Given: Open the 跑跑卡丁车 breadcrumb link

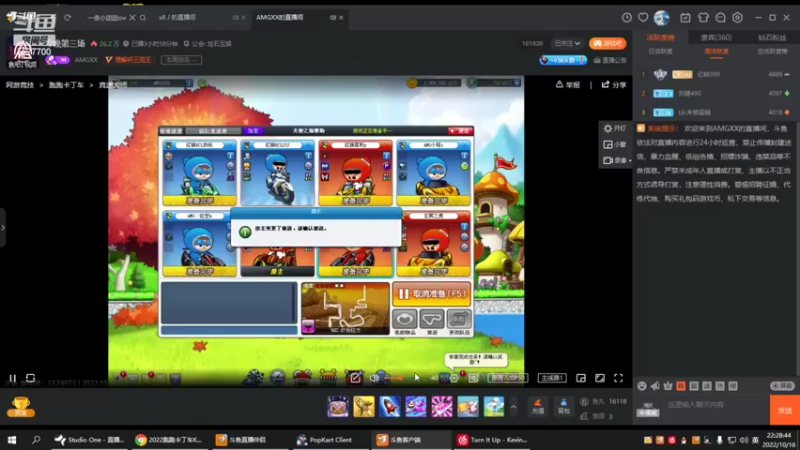Looking at the screenshot, I should [x=66, y=85].
